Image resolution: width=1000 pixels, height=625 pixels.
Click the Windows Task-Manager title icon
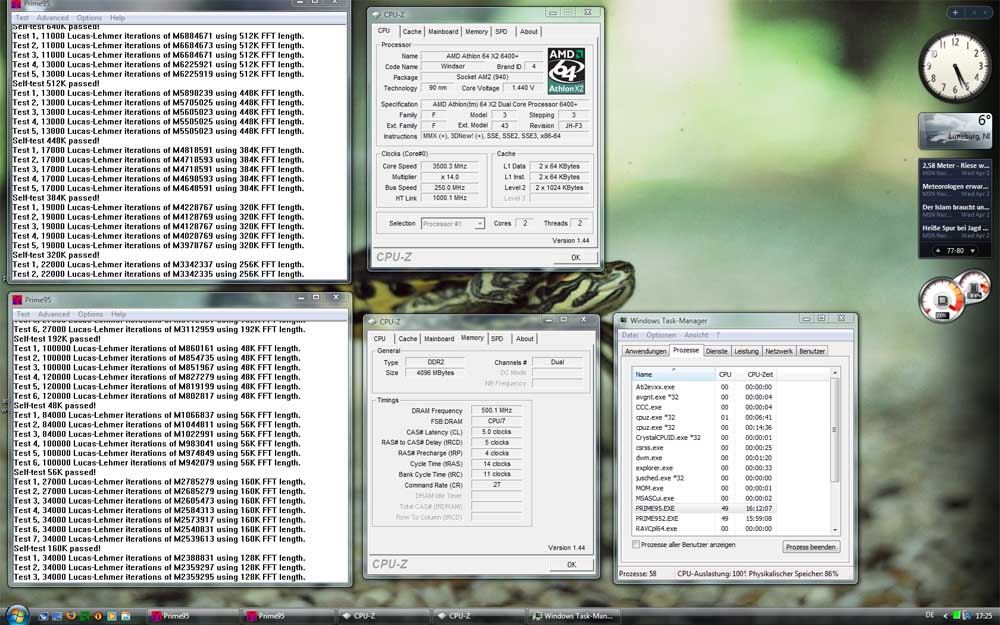click(x=623, y=320)
